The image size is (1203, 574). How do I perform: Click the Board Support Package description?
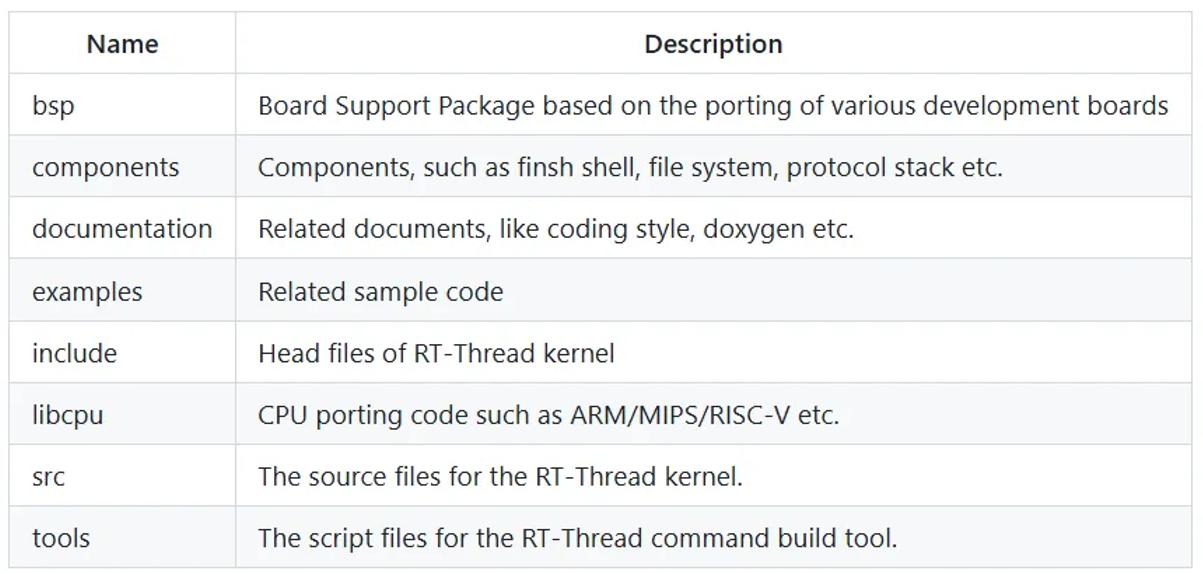(713, 106)
